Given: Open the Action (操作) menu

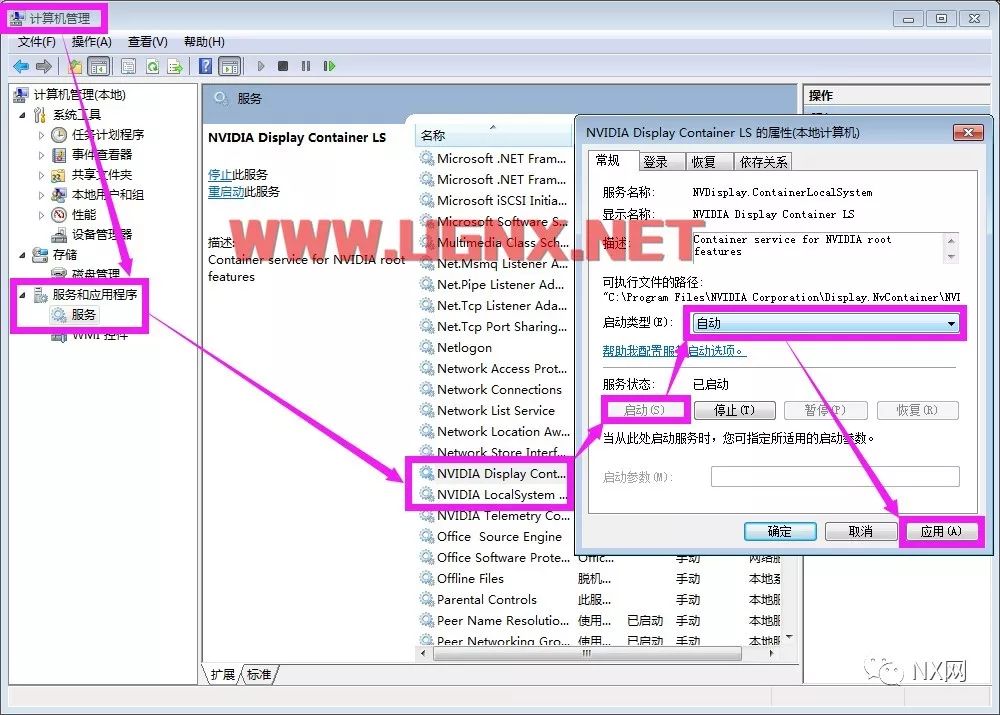Looking at the screenshot, I should 92,41.
